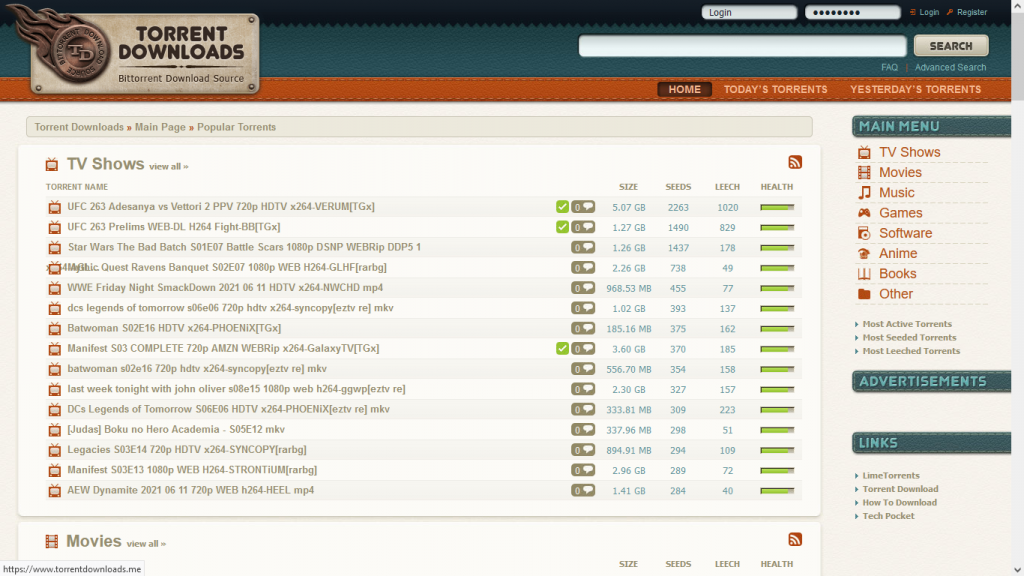This screenshot has width=1024, height=576.
Task: Click scrollbar down arrow at bottom right
Action: pos(1017,569)
